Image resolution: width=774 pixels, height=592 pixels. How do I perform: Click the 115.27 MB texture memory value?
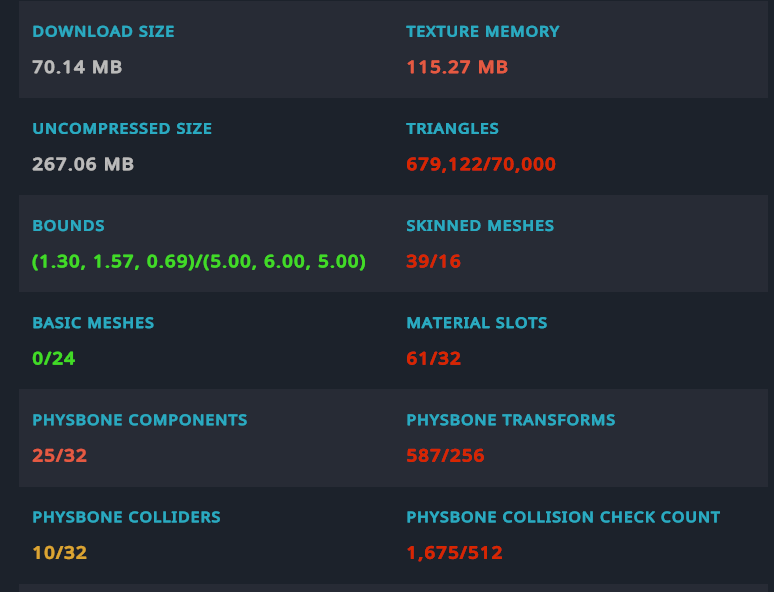[x=457, y=67]
